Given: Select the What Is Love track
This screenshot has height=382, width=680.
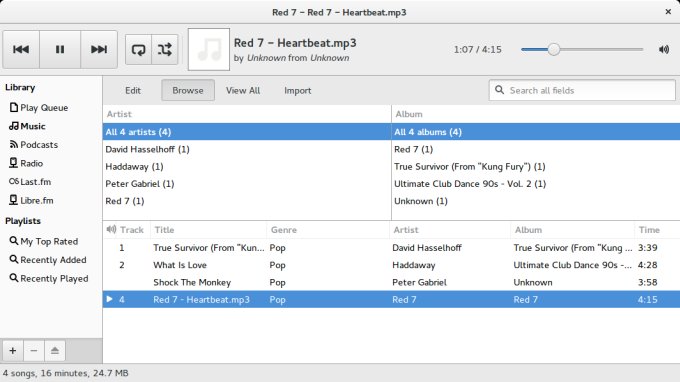Looking at the screenshot, I should pos(391,265).
